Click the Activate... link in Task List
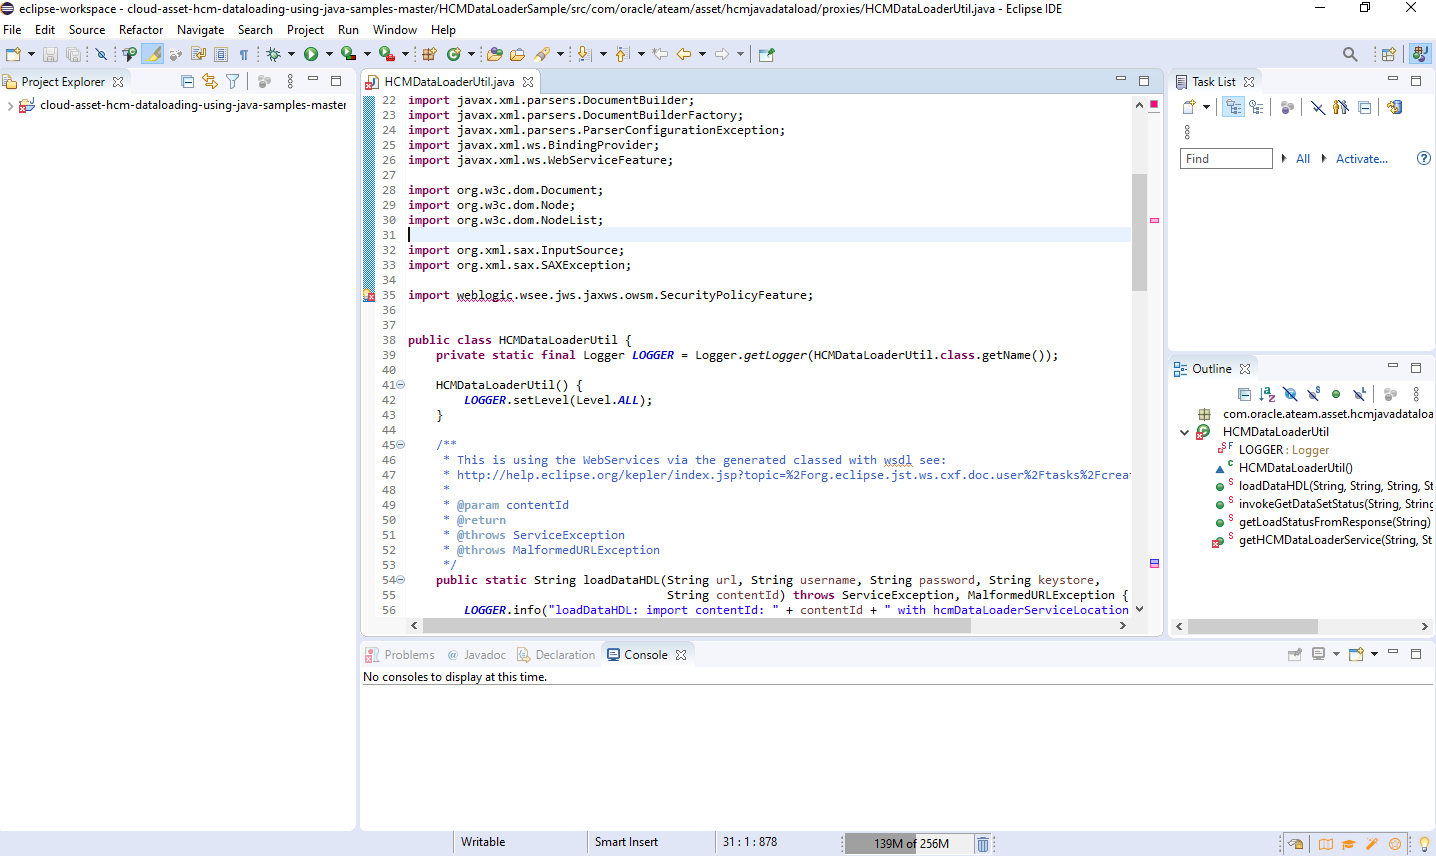Image resolution: width=1436 pixels, height=856 pixels. click(x=1361, y=159)
